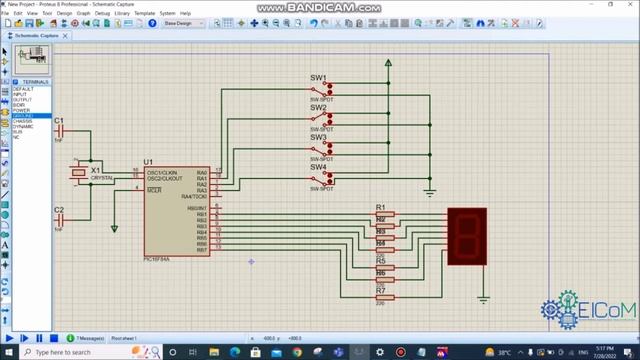Image resolution: width=640 pixels, height=360 pixels.
Task: Open the Design menu
Action: pos(64,13)
